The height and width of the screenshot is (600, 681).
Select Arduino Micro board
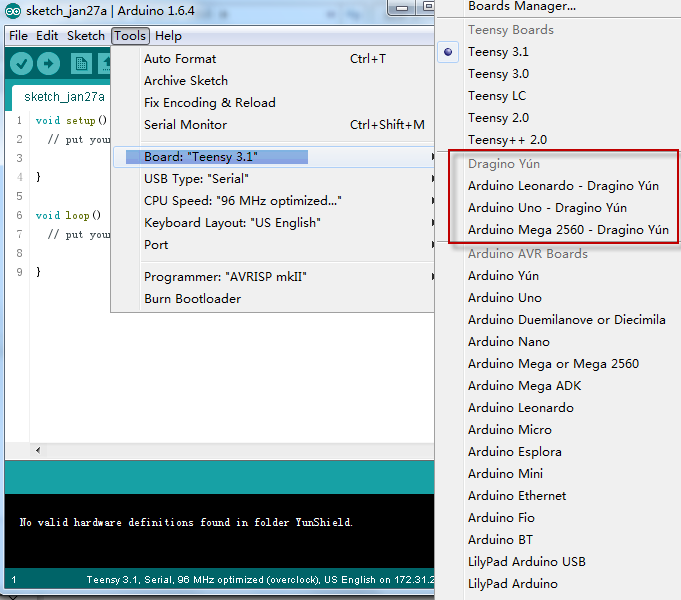point(509,430)
